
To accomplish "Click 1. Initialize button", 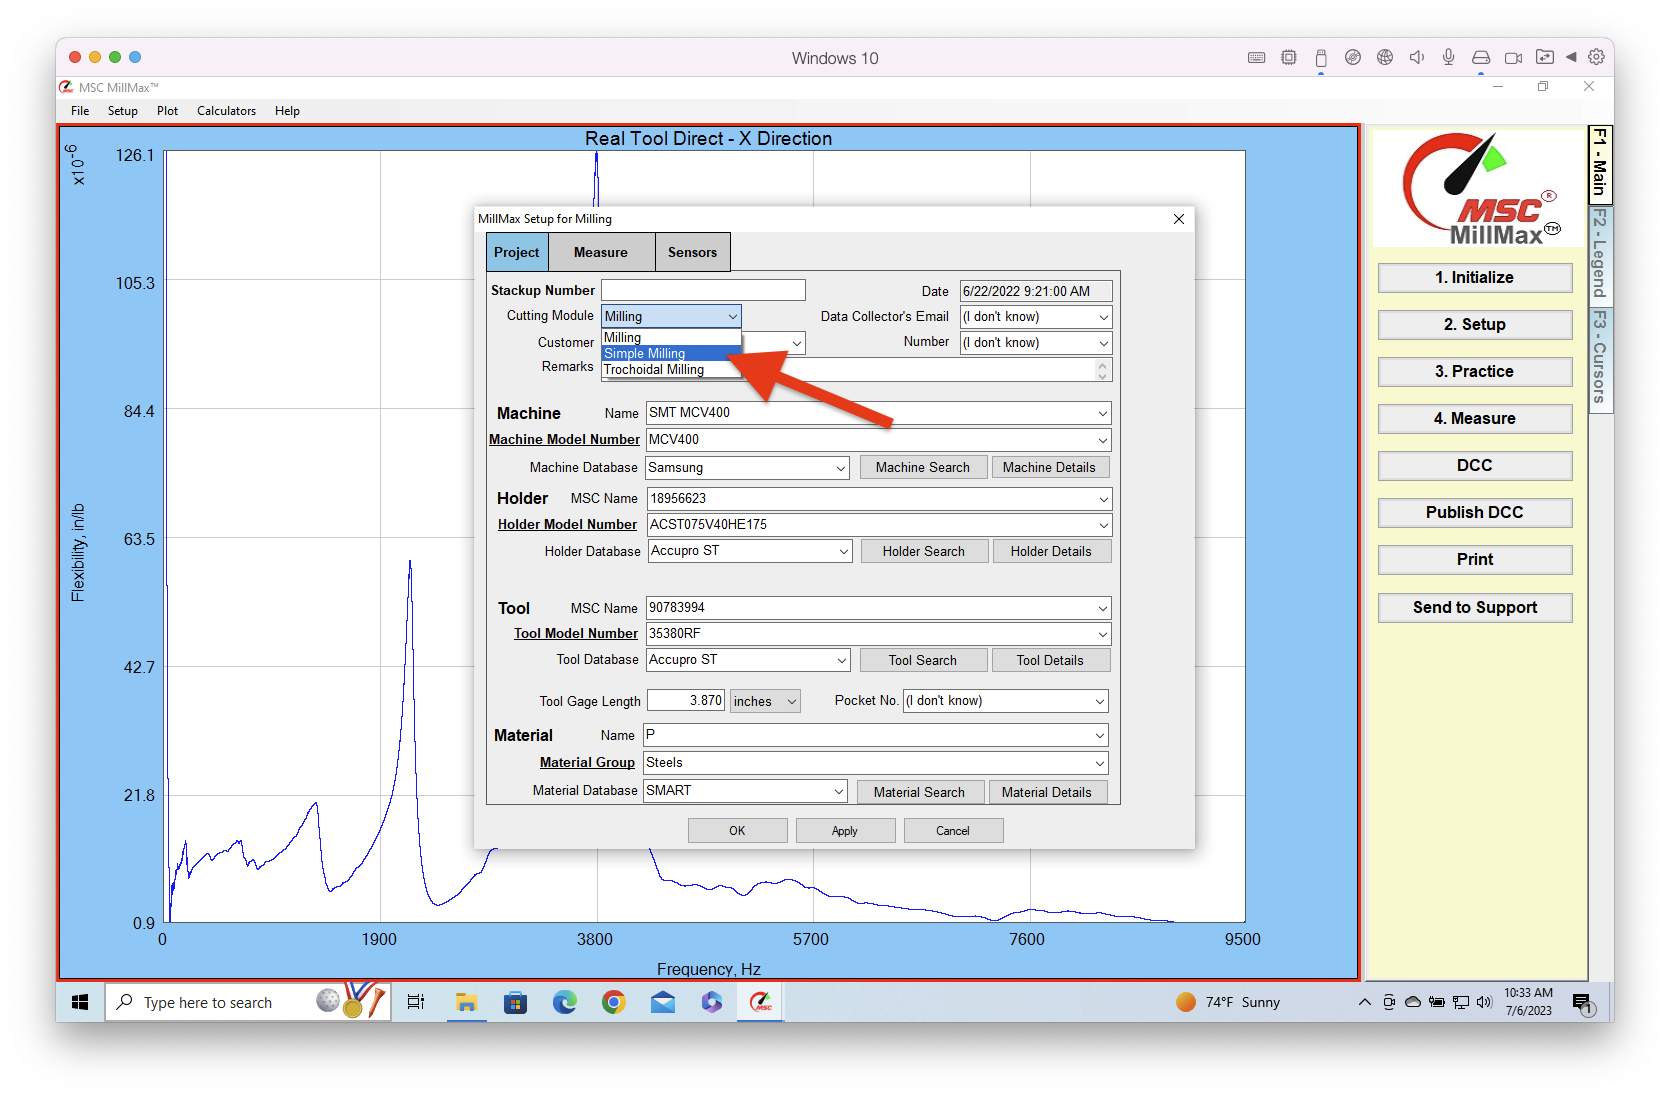I will (x=1474, y=277).
